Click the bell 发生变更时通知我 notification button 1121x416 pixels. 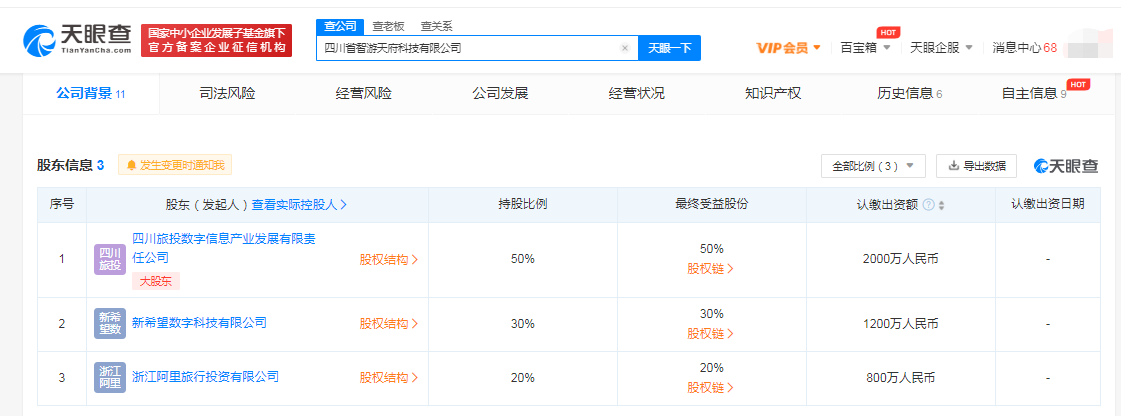coord(175,165)
